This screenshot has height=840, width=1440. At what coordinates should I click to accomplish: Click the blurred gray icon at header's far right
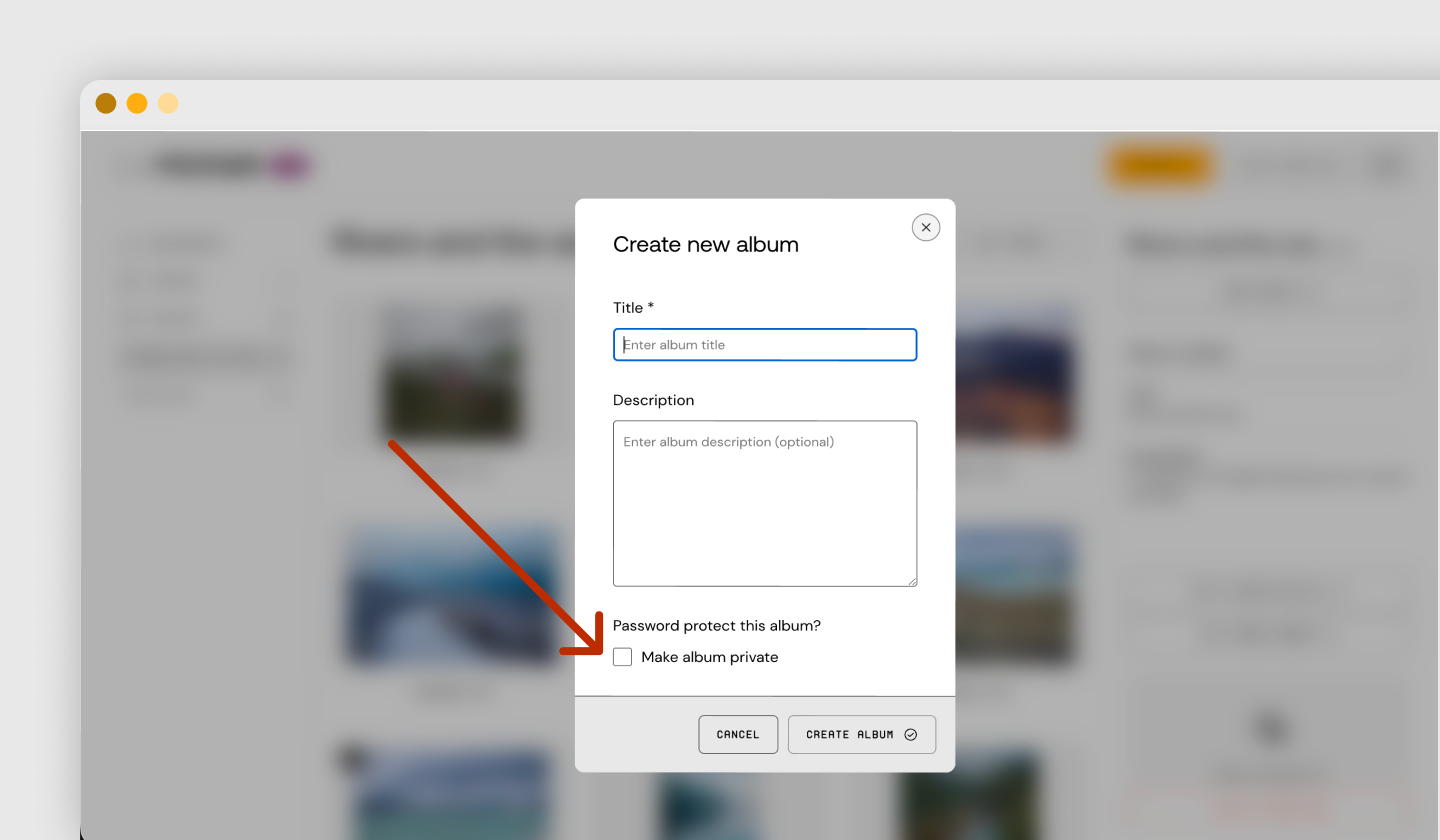click(1388, 166)
